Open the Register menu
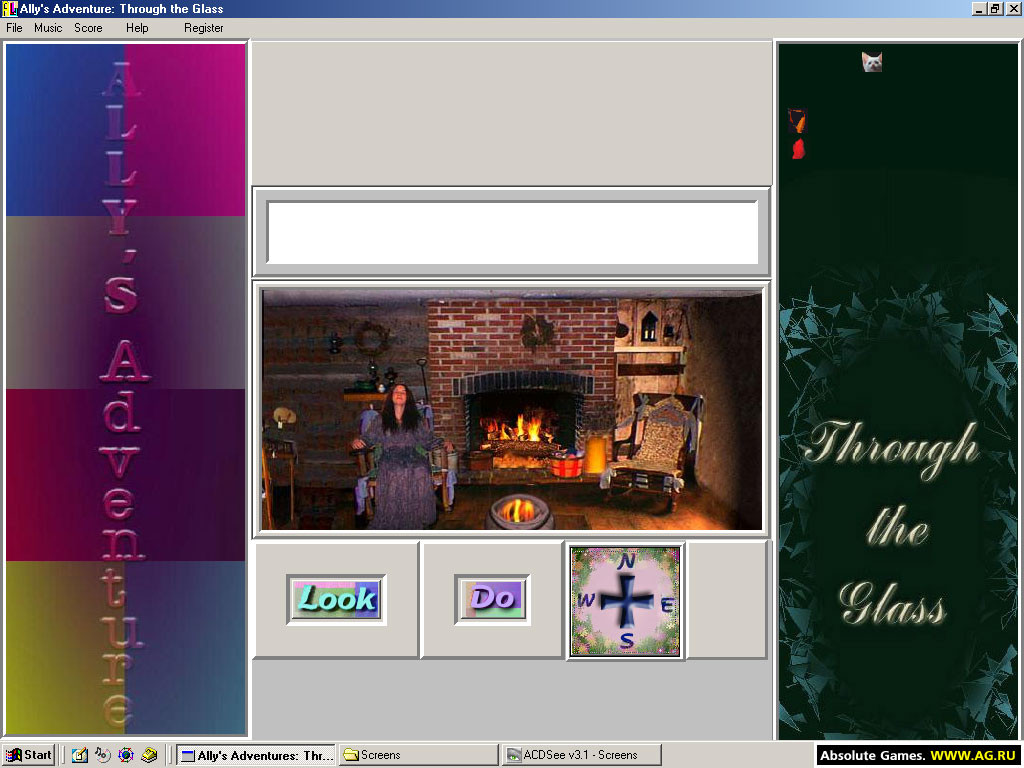 pos(204,28)
